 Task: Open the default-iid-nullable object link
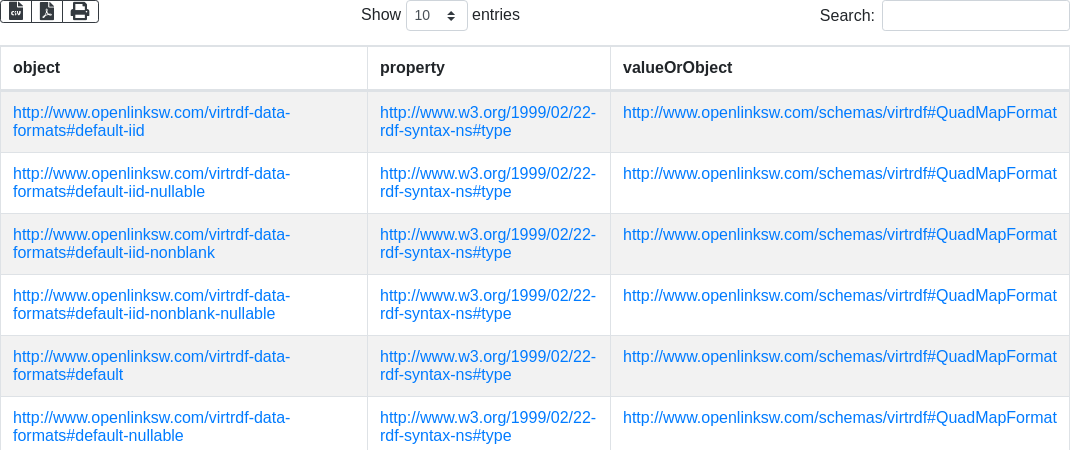(x=151, y=182)
